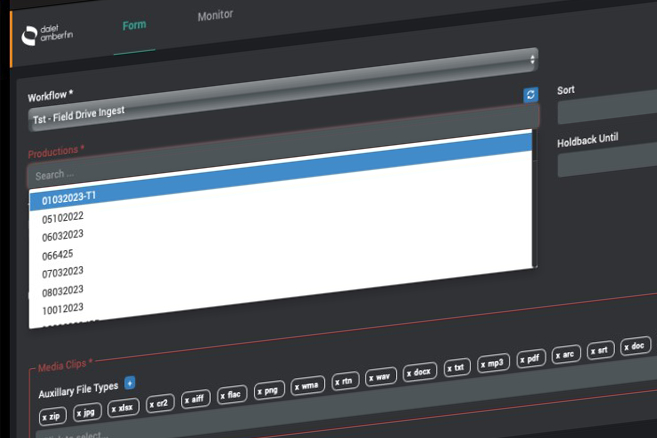Open the top select box with up-down arrows
Screen dimensions: 657x438
532,59
